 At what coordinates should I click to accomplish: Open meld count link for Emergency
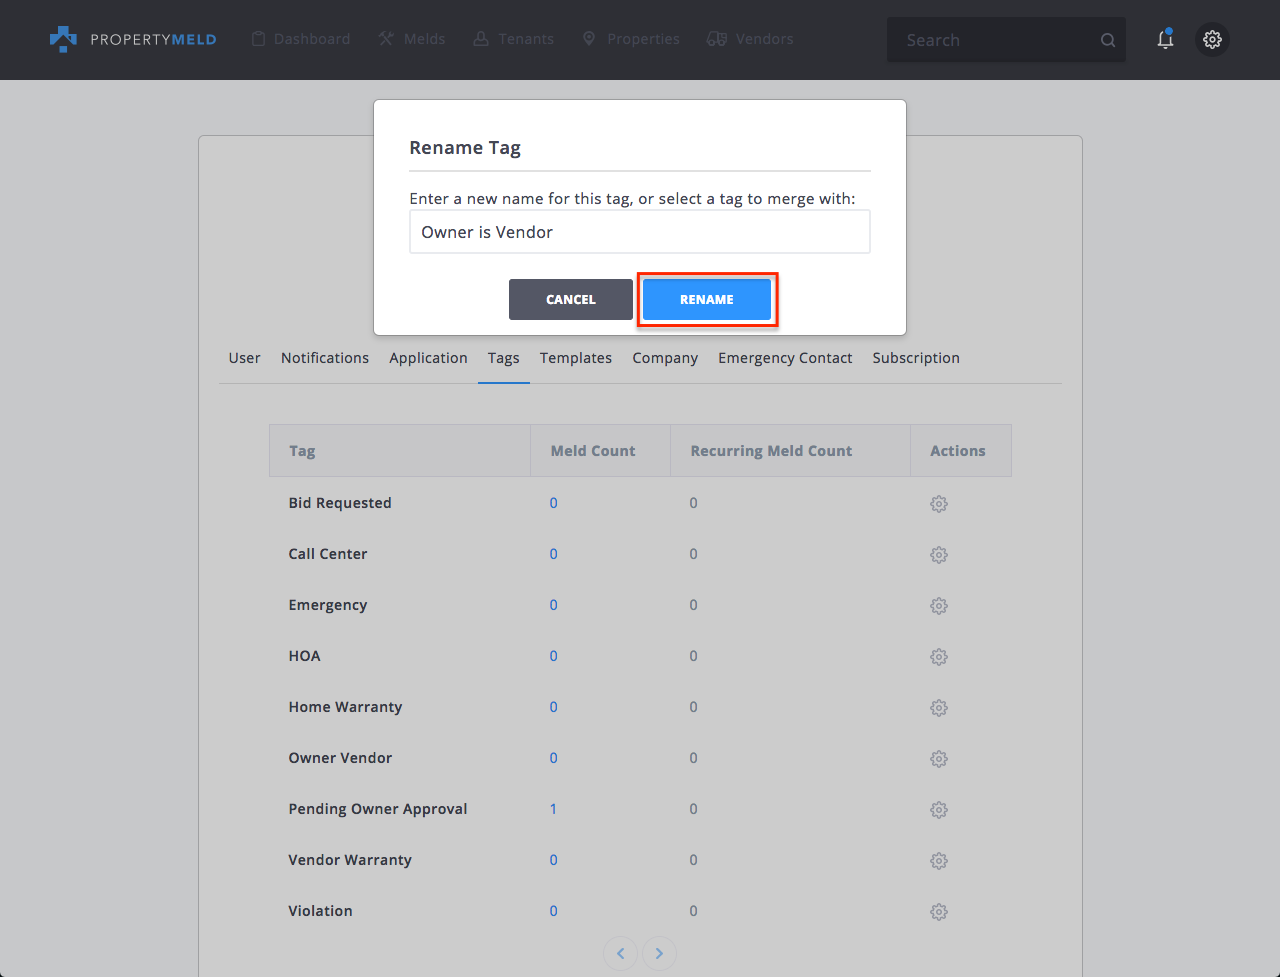(x=553, y=605)
